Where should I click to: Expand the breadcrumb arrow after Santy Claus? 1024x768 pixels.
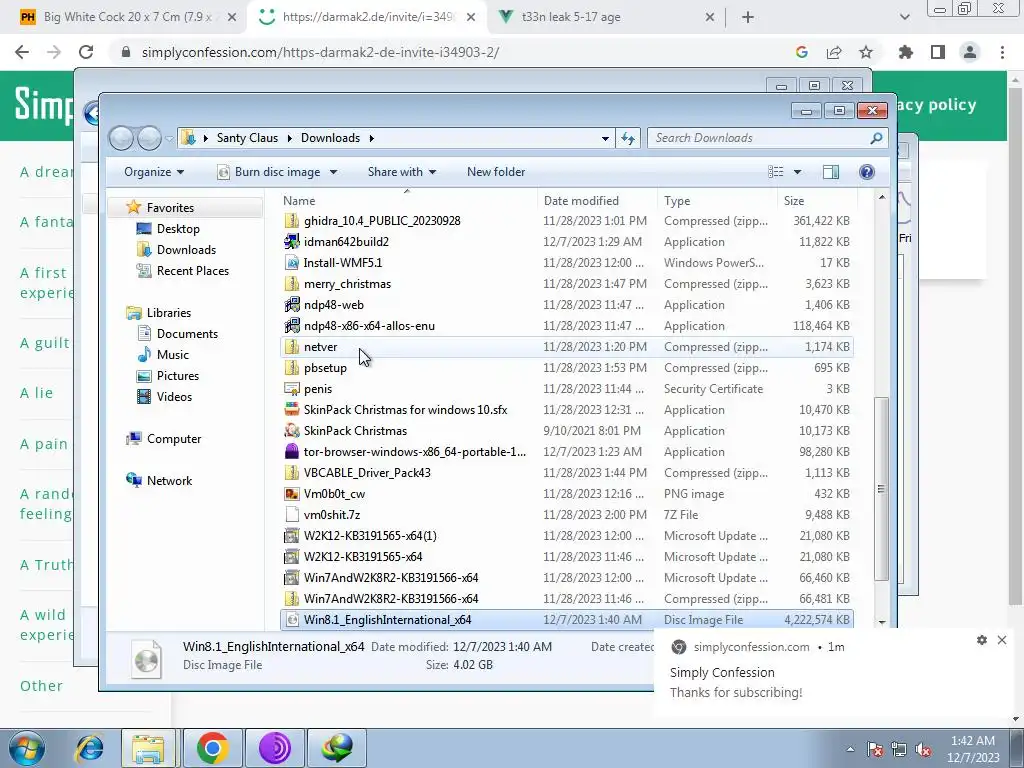(x=289, y=138)
